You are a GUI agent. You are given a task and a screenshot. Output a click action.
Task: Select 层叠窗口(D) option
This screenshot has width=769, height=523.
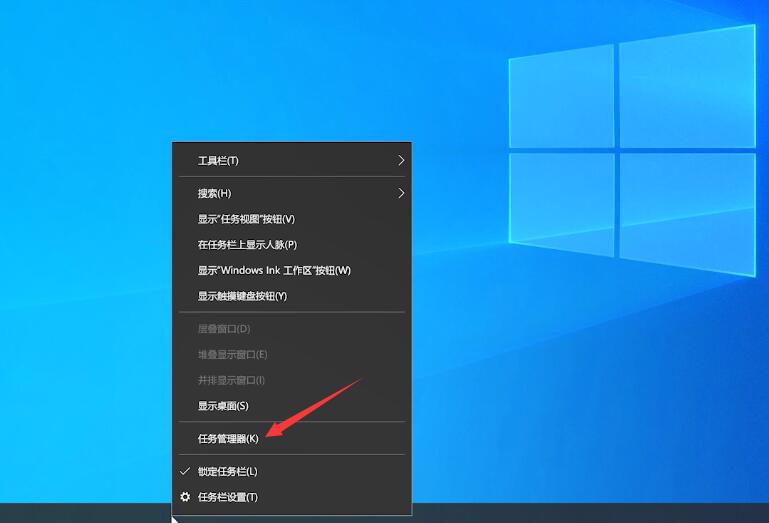coord(292,329)
